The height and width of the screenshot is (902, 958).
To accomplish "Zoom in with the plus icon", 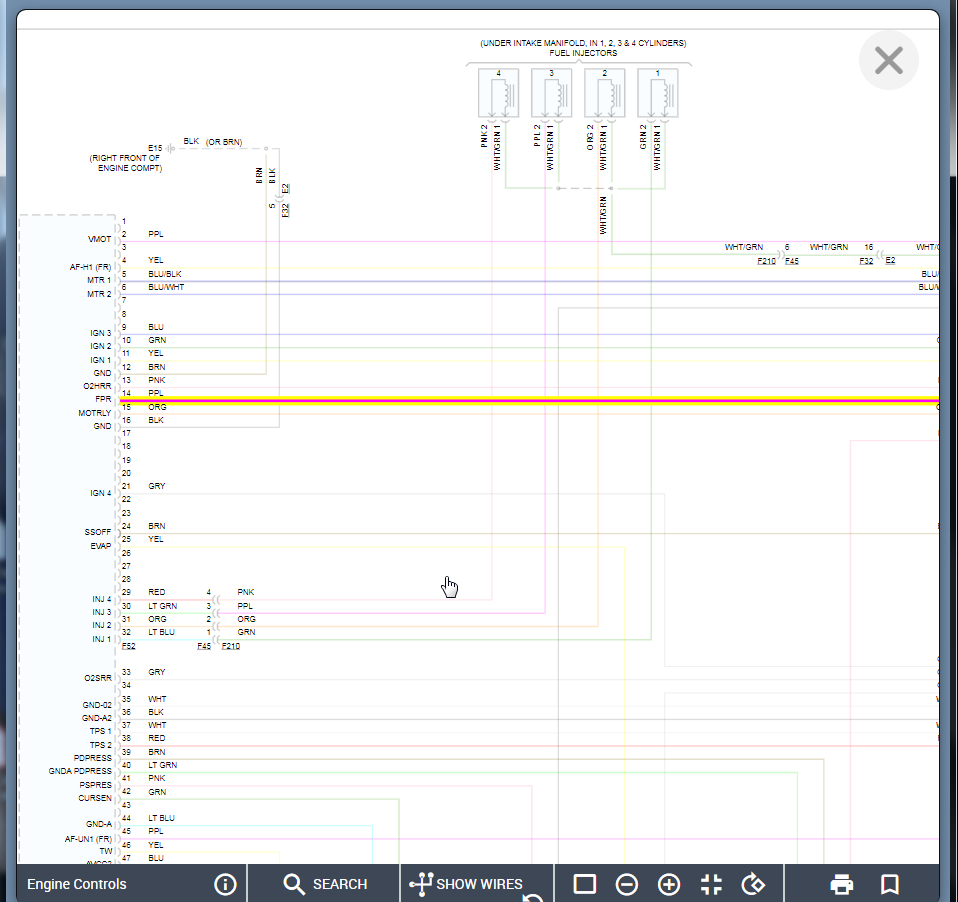I will tap(668, 884).
